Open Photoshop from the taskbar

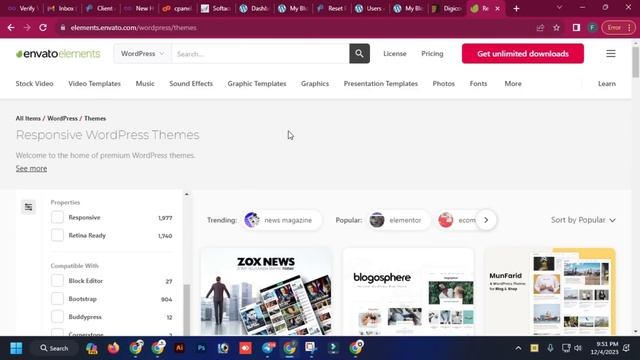tap(201, 348)
